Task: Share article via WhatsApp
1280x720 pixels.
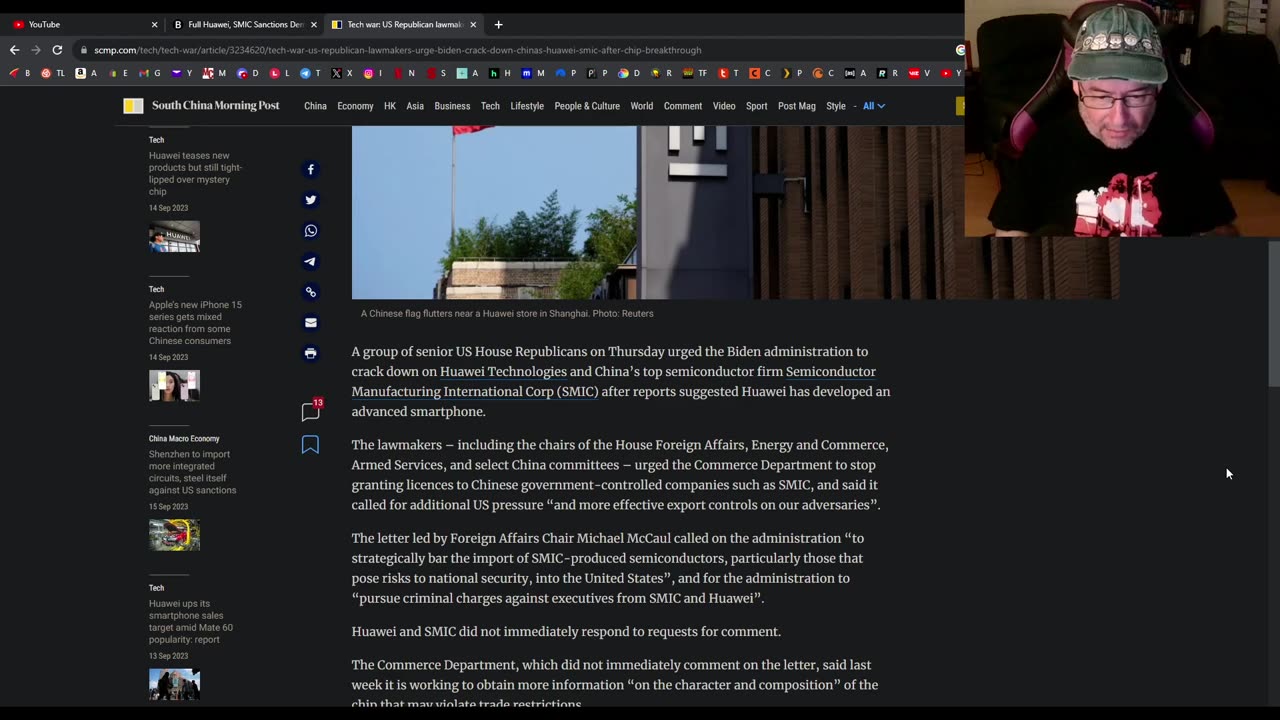Action: 310,231
